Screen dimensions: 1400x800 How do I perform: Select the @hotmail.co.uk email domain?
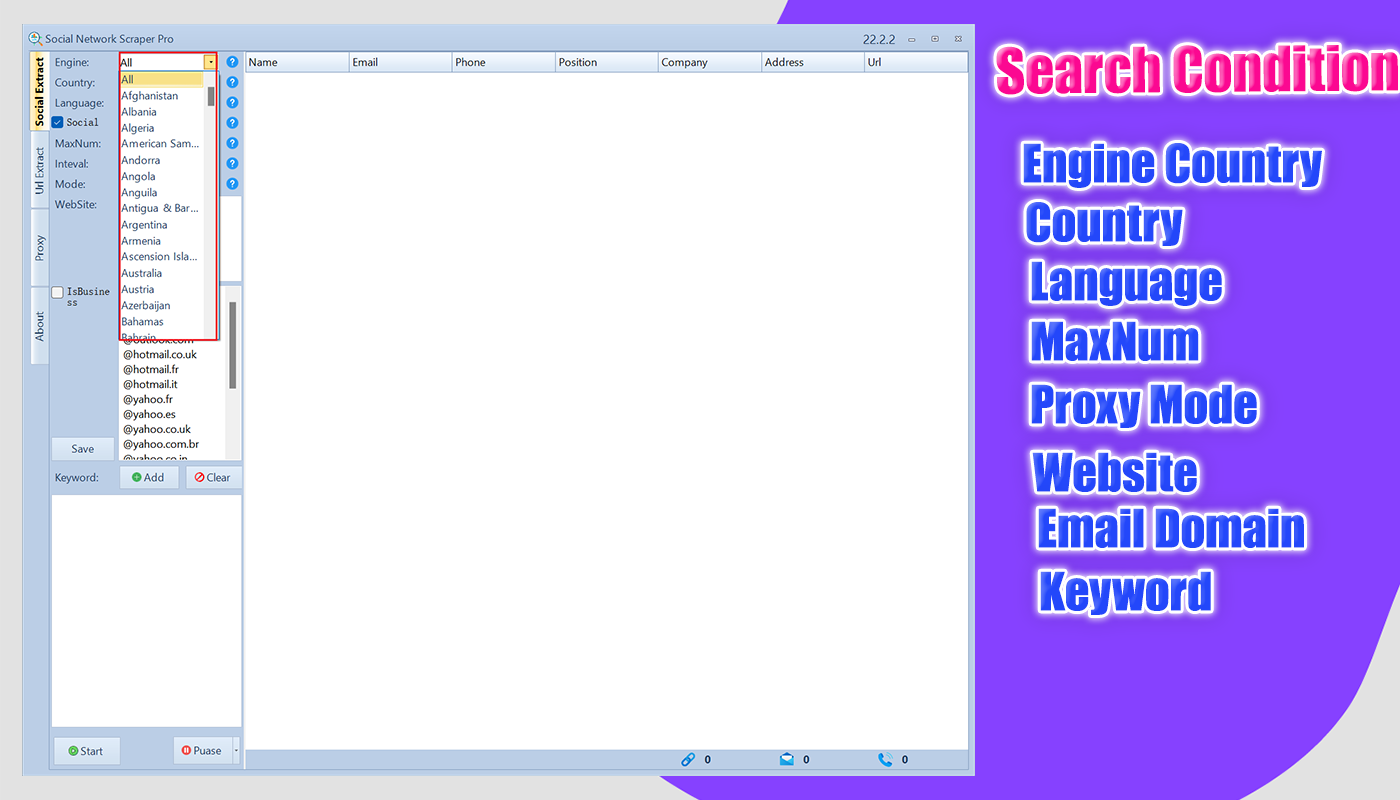[x=160, y=354]
